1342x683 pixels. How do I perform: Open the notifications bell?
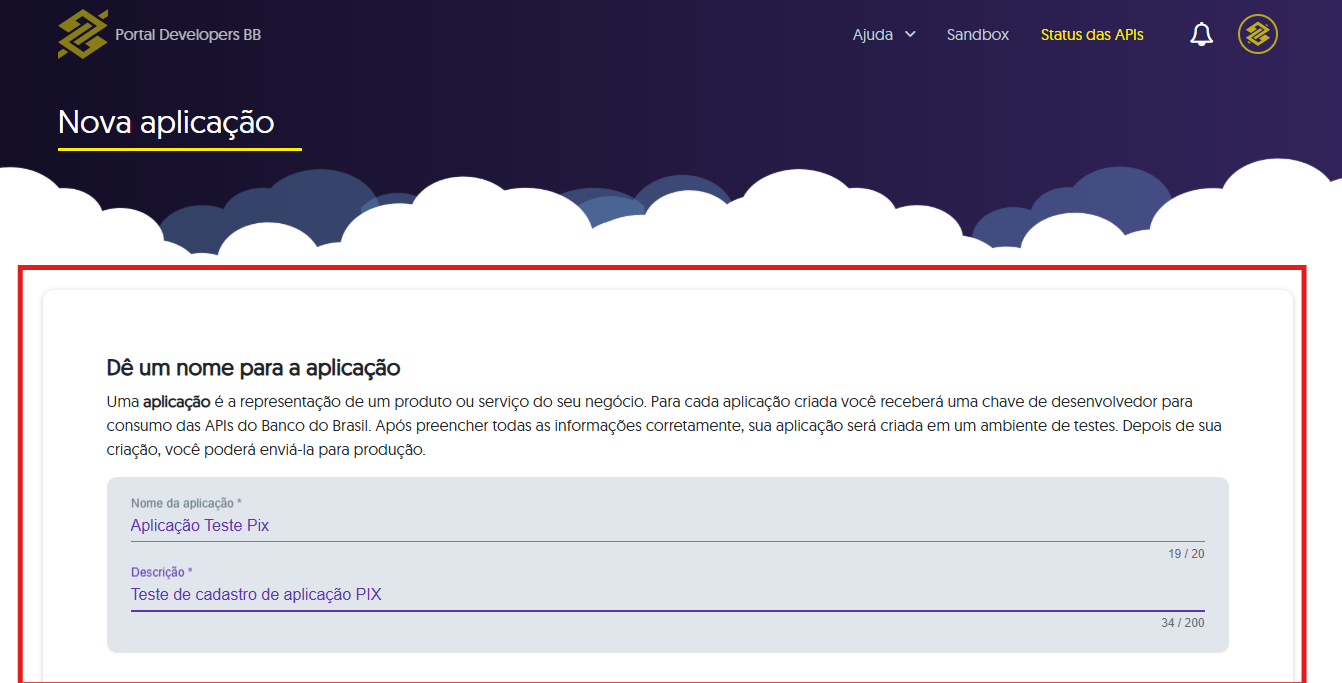coord(1201,35)
